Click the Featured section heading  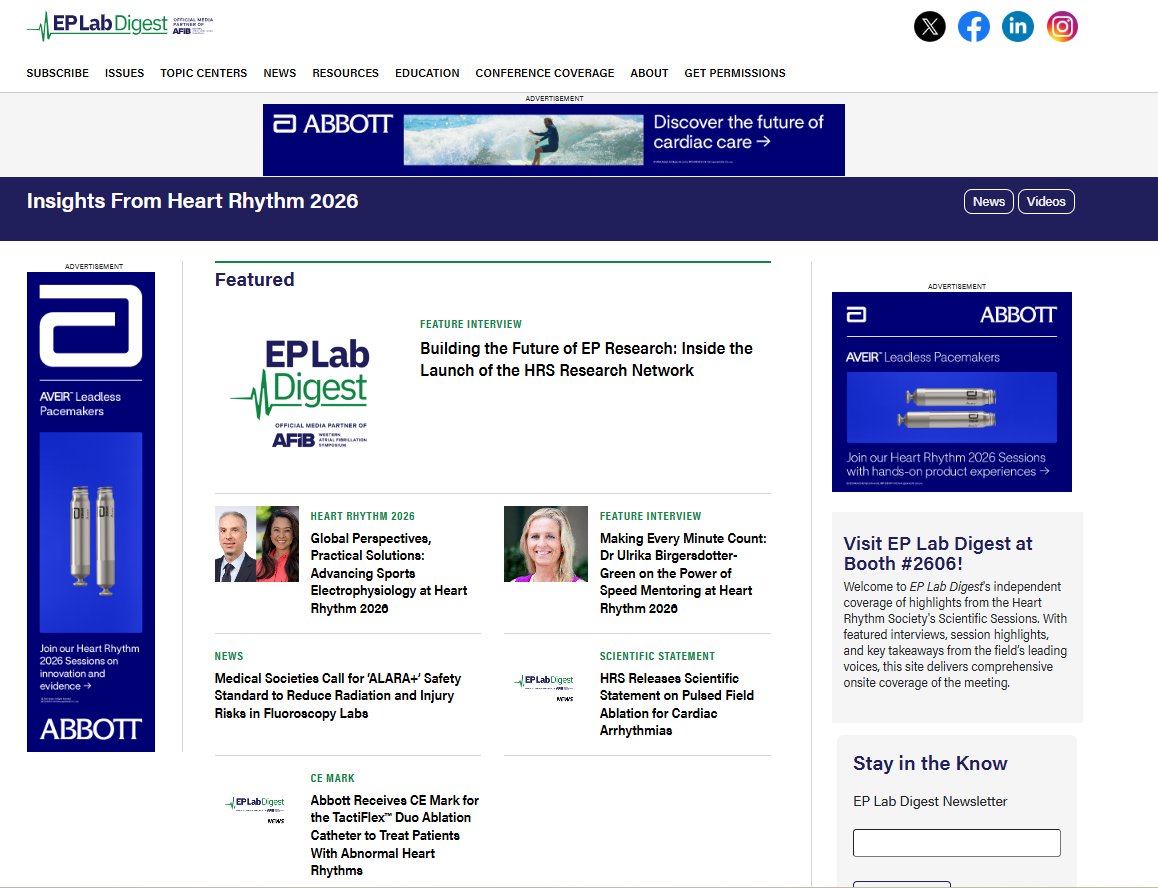(x=255, y=279)
